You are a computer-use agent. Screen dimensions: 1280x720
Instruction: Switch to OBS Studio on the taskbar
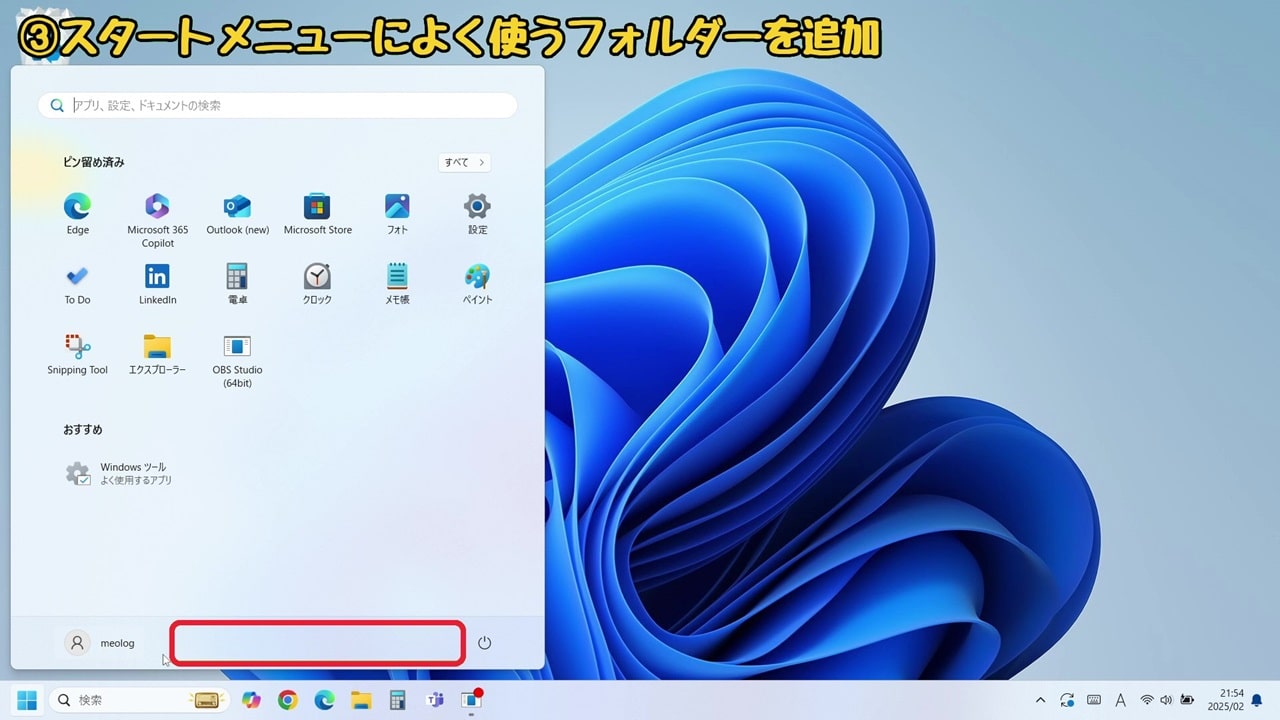point(471,700)
